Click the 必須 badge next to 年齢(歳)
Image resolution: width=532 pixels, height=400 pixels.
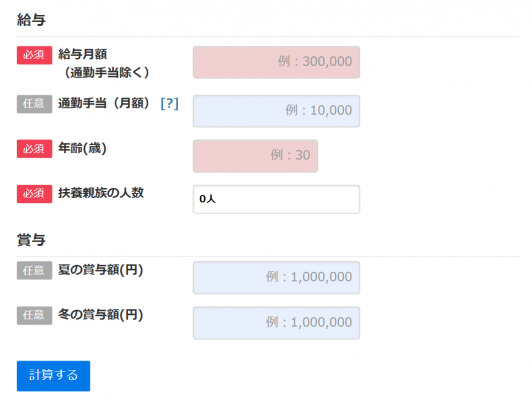[x=34, y=149]
